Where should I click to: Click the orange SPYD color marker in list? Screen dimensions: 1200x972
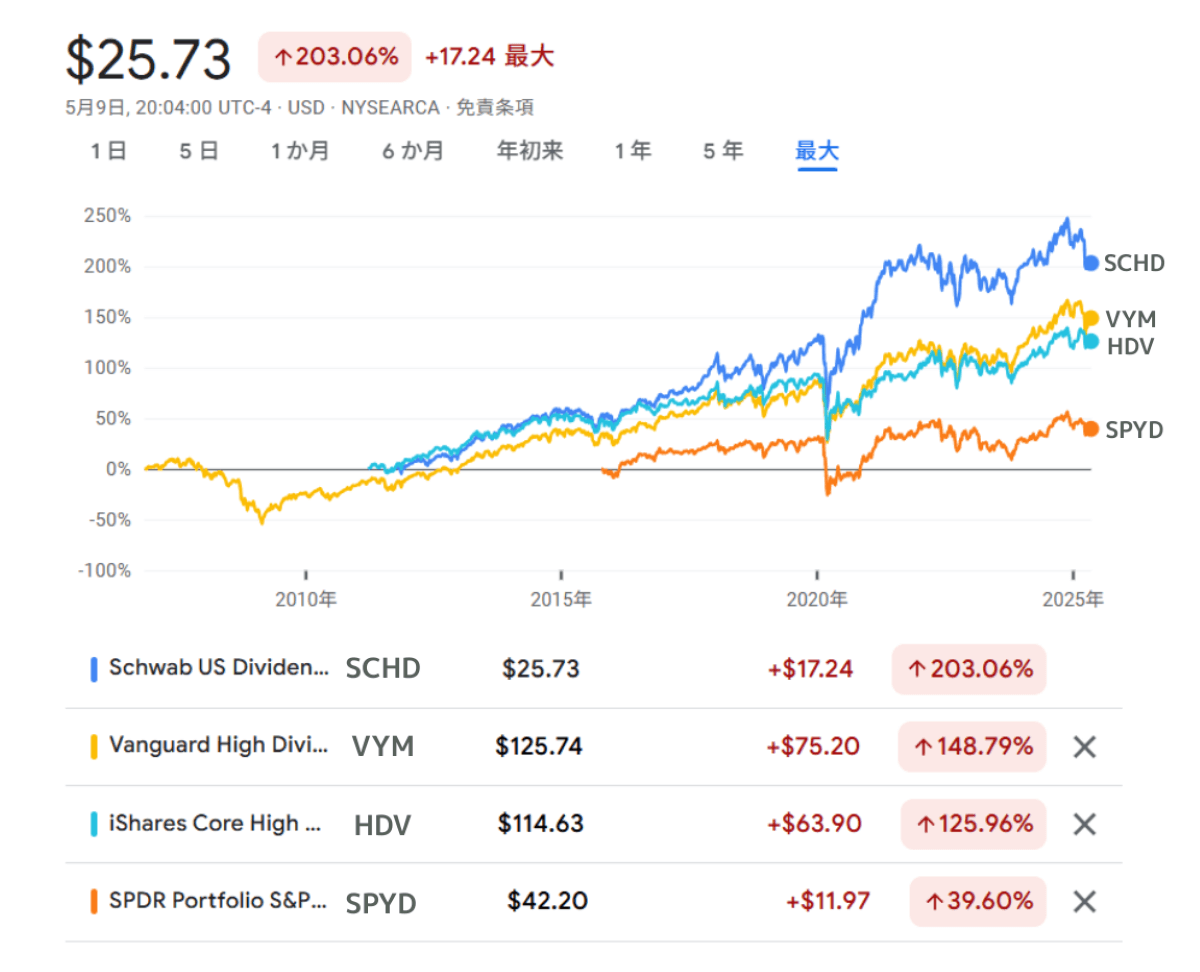coord(94,901)
